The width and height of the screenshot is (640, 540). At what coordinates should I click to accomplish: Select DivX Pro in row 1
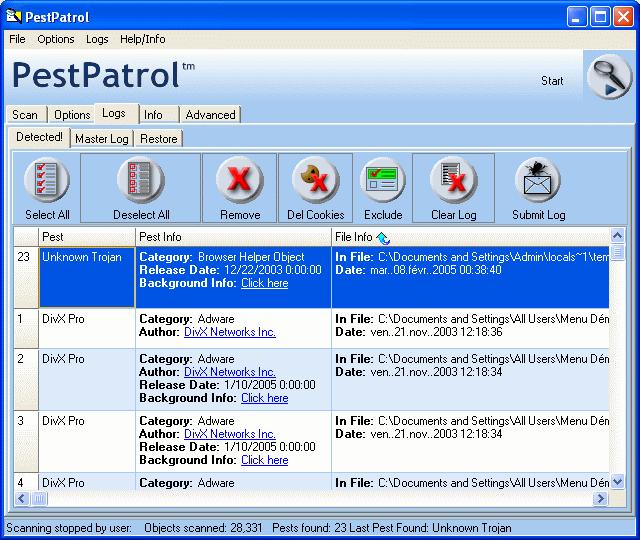click(x=63, y=319)
